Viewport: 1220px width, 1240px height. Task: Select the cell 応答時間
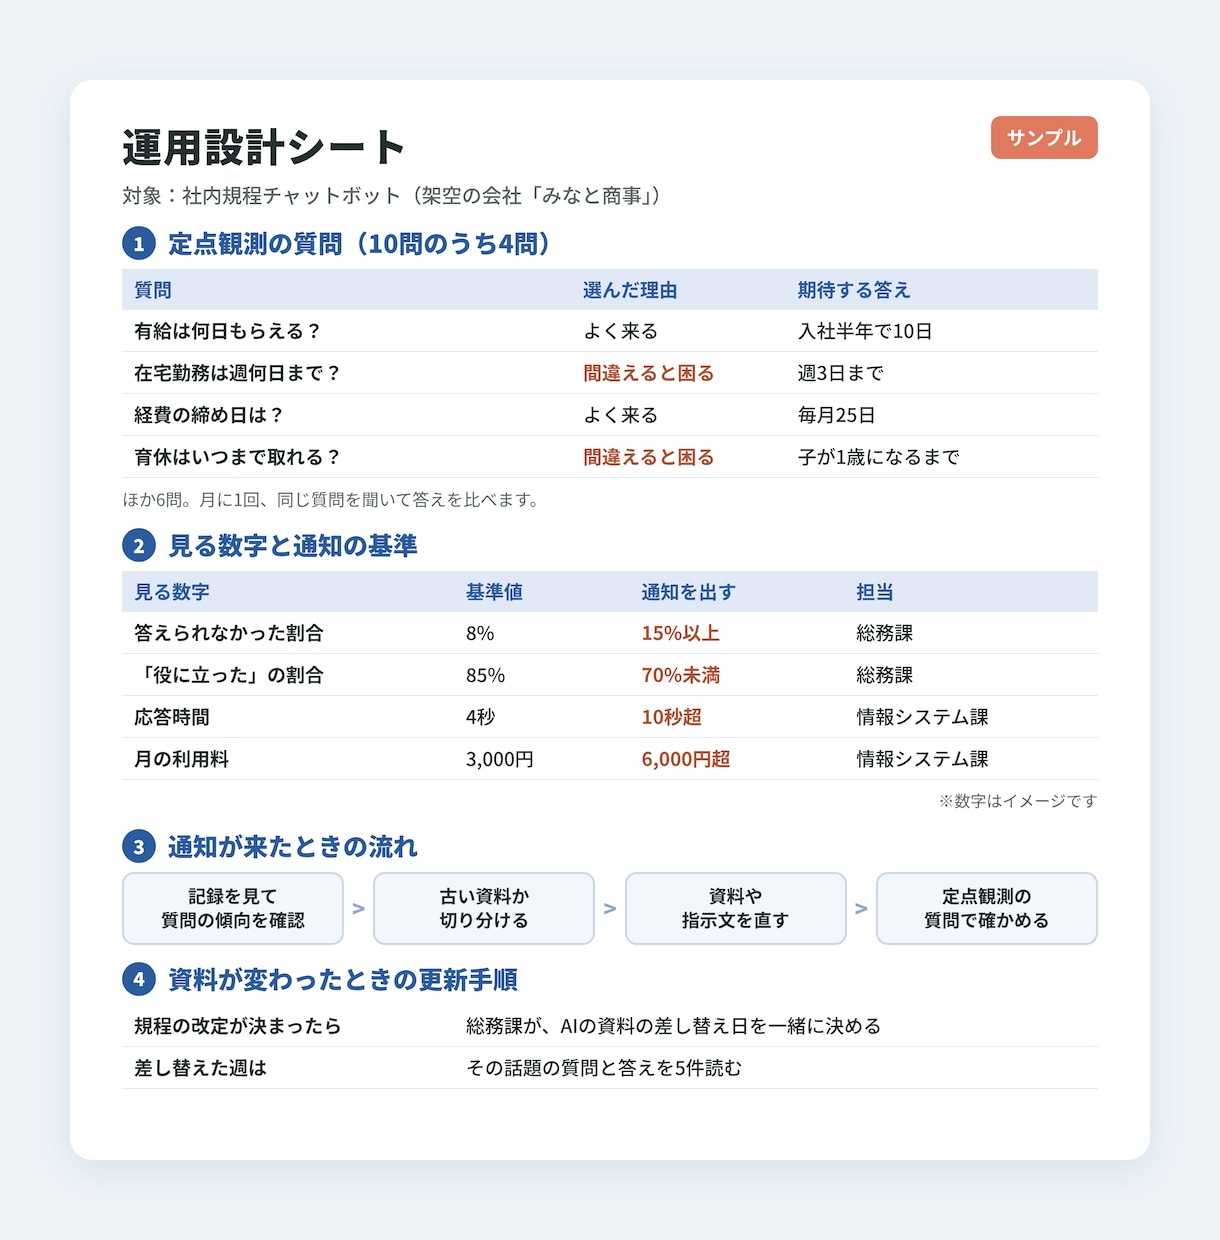172,717
